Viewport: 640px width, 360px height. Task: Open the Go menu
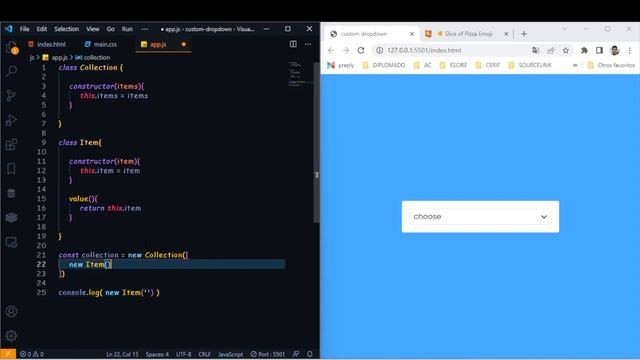coord(111,29)
